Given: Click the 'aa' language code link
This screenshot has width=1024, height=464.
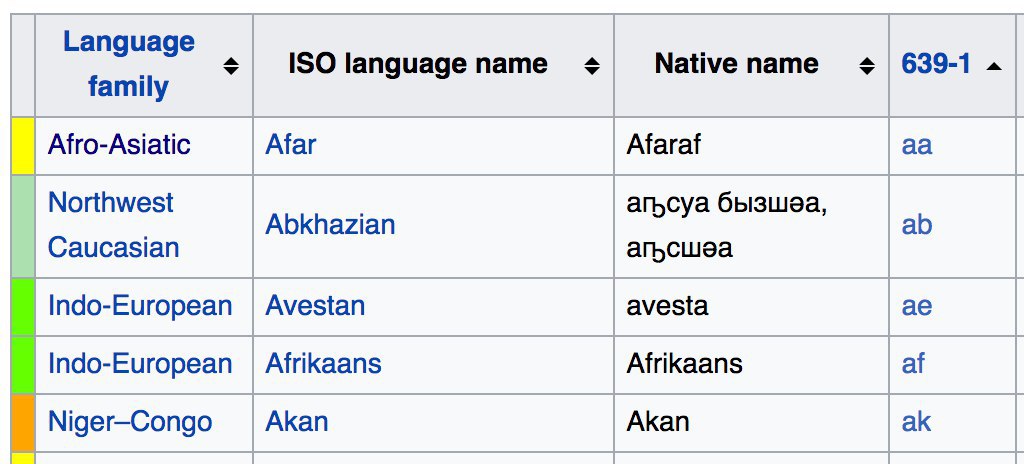Looking at the screenshot, I should 917,145.
